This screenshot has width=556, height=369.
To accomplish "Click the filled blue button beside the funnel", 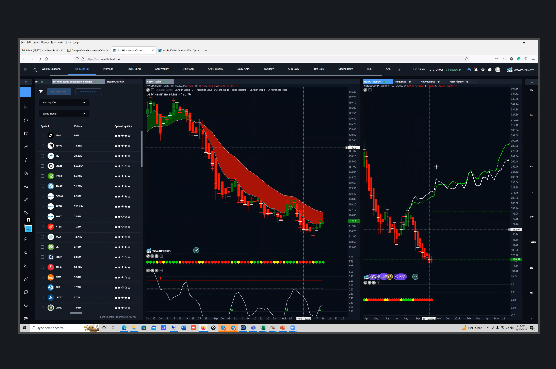I will 59,91.
